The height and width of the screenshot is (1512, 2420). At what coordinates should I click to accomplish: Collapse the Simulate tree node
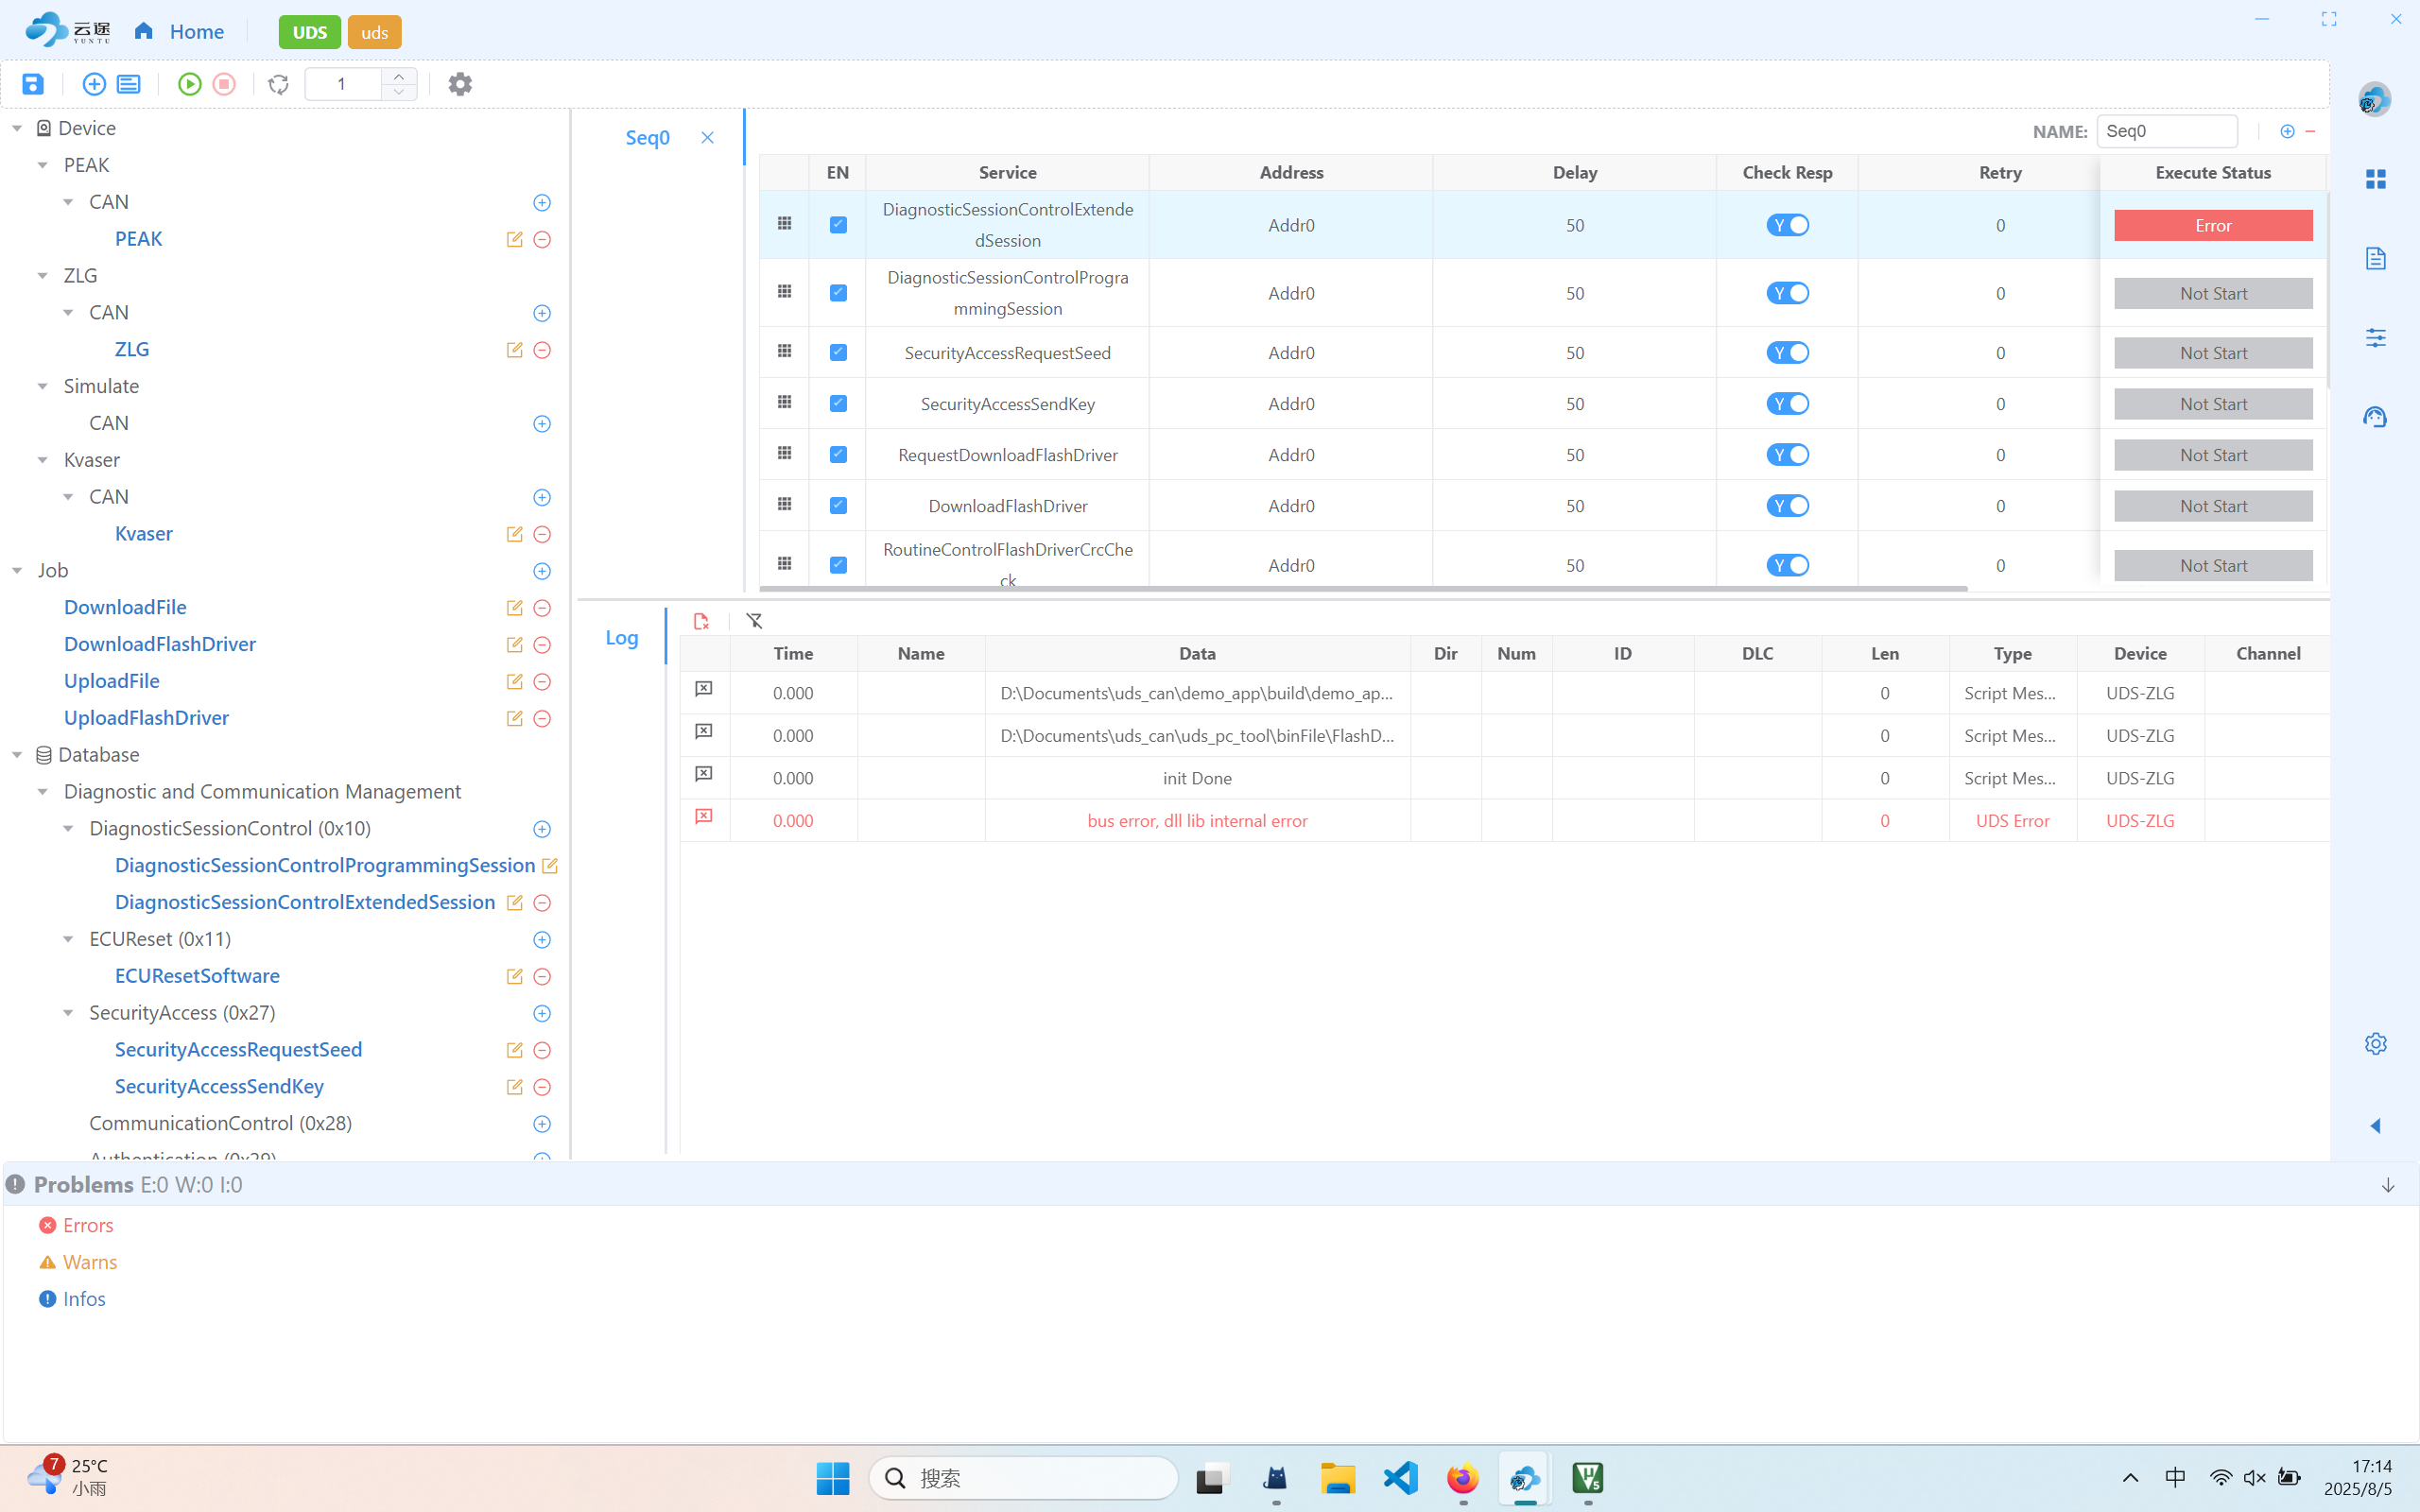click(x=43, y=386)
